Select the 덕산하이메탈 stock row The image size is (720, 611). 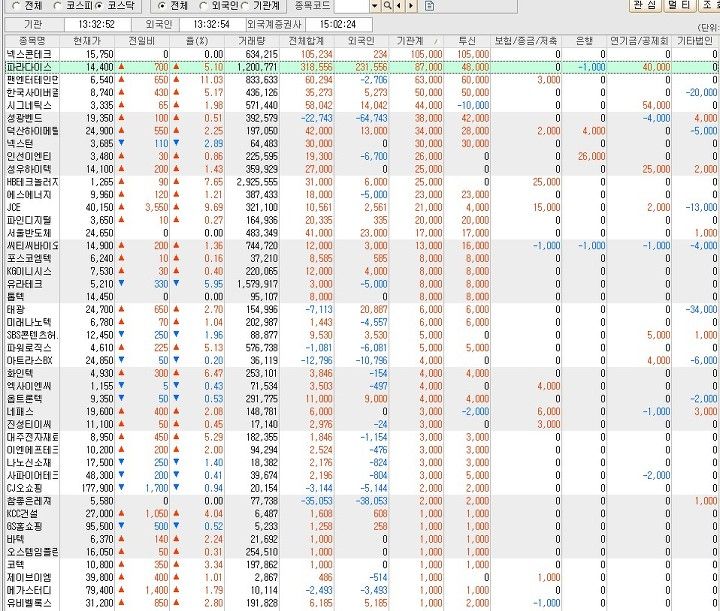[362, 131]
